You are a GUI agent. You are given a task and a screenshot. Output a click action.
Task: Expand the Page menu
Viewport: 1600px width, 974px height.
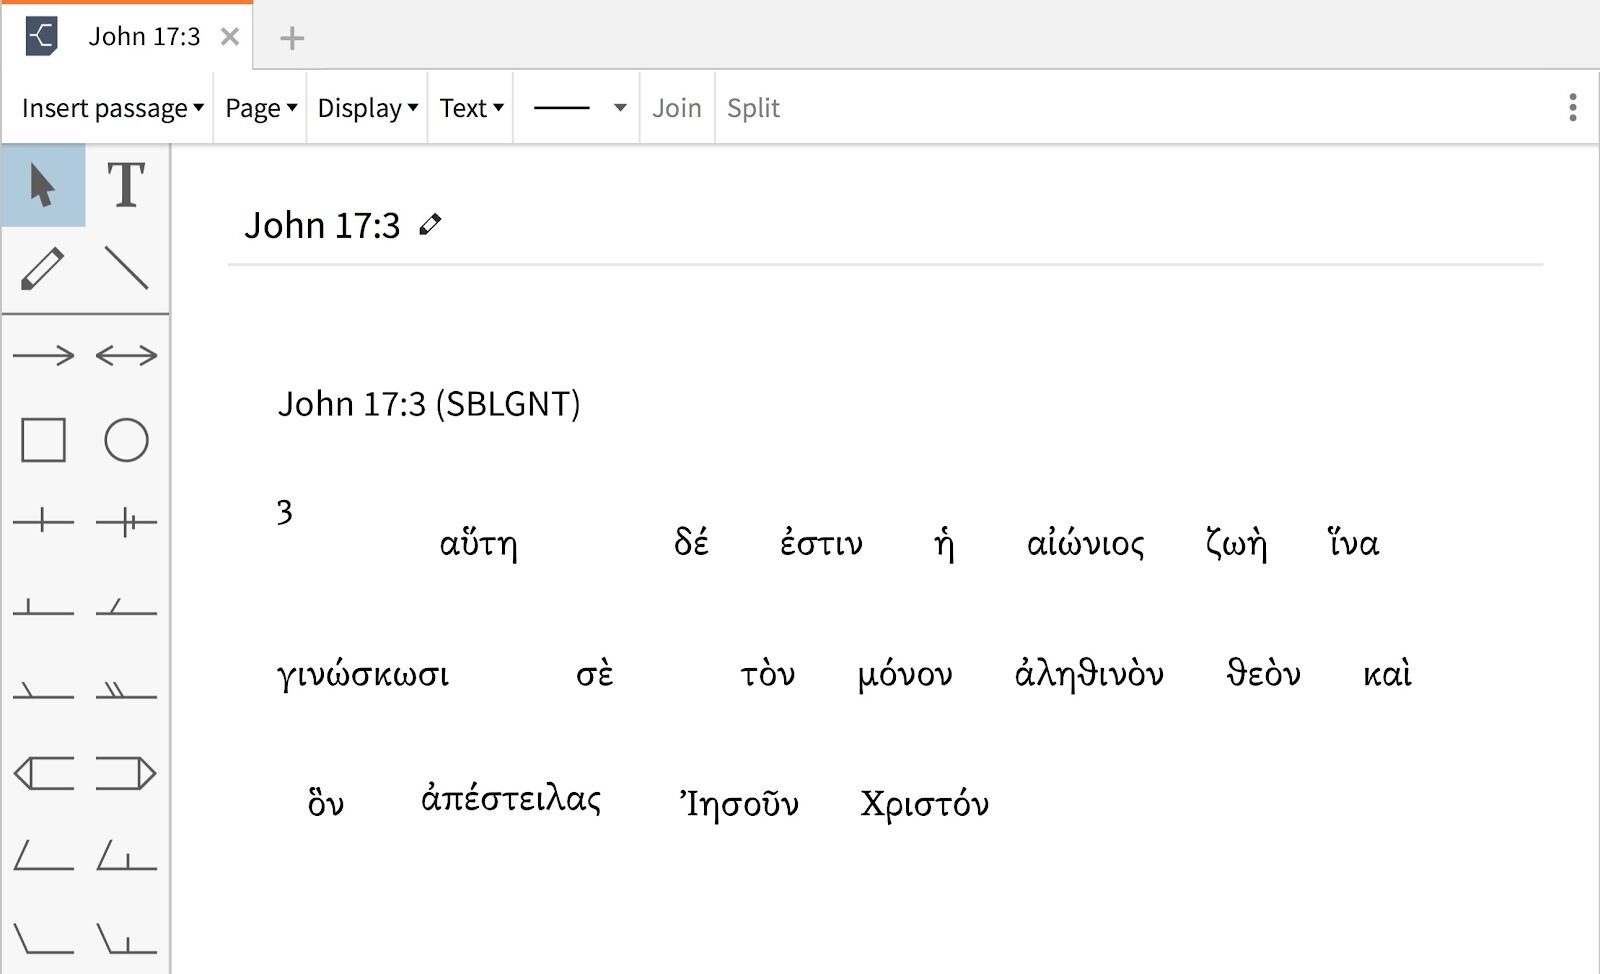click(261, 108)
